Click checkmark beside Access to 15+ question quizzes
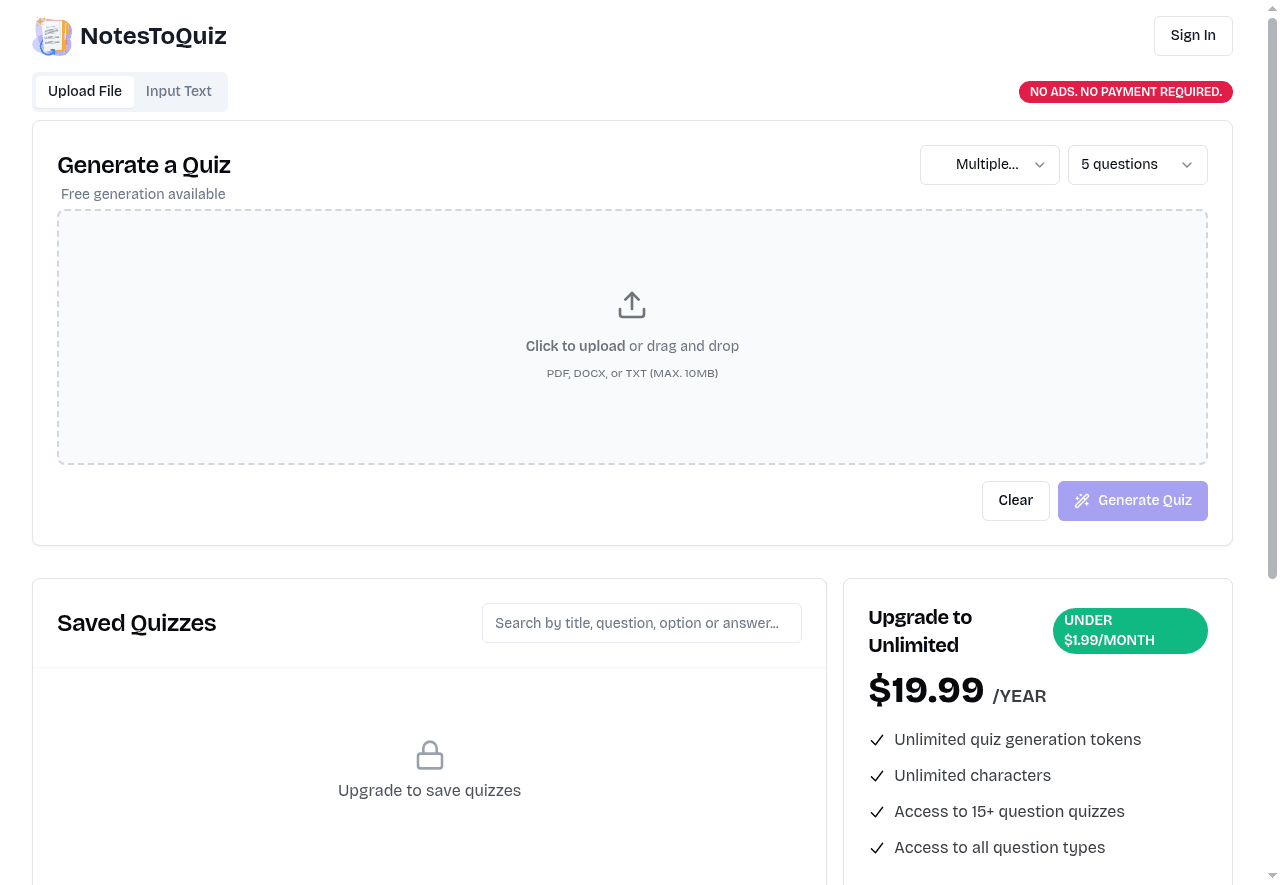The width and height of the screenshot is (1280, 885). click(x=877, y=812)
